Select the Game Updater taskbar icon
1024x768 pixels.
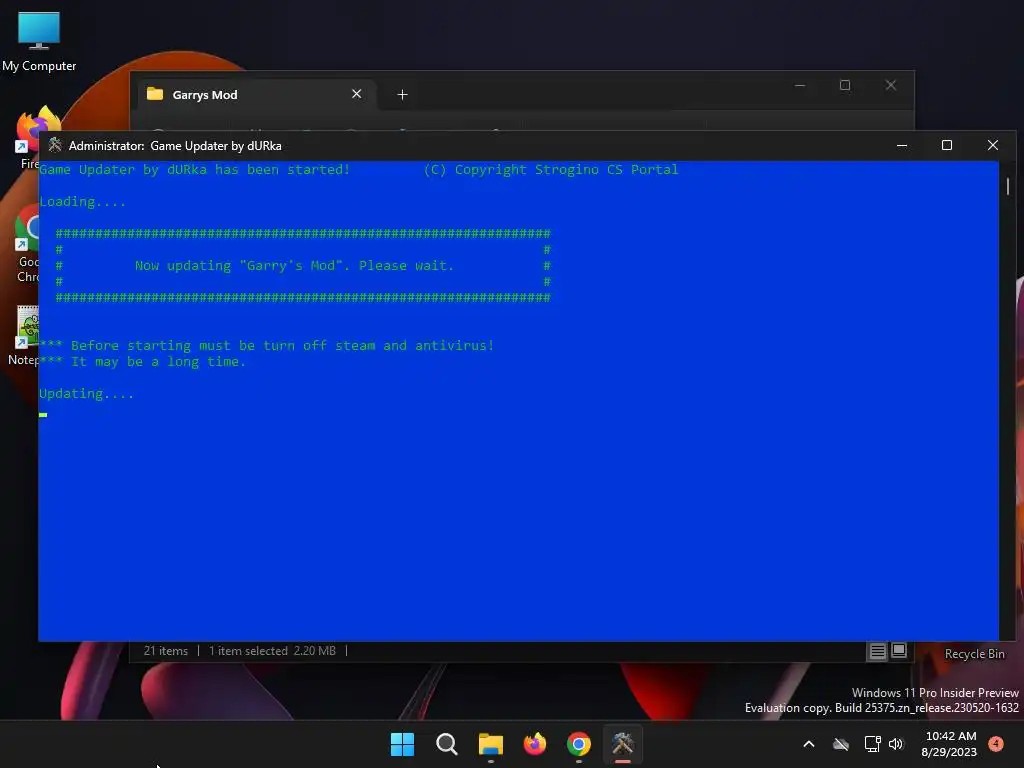point(623,744)
